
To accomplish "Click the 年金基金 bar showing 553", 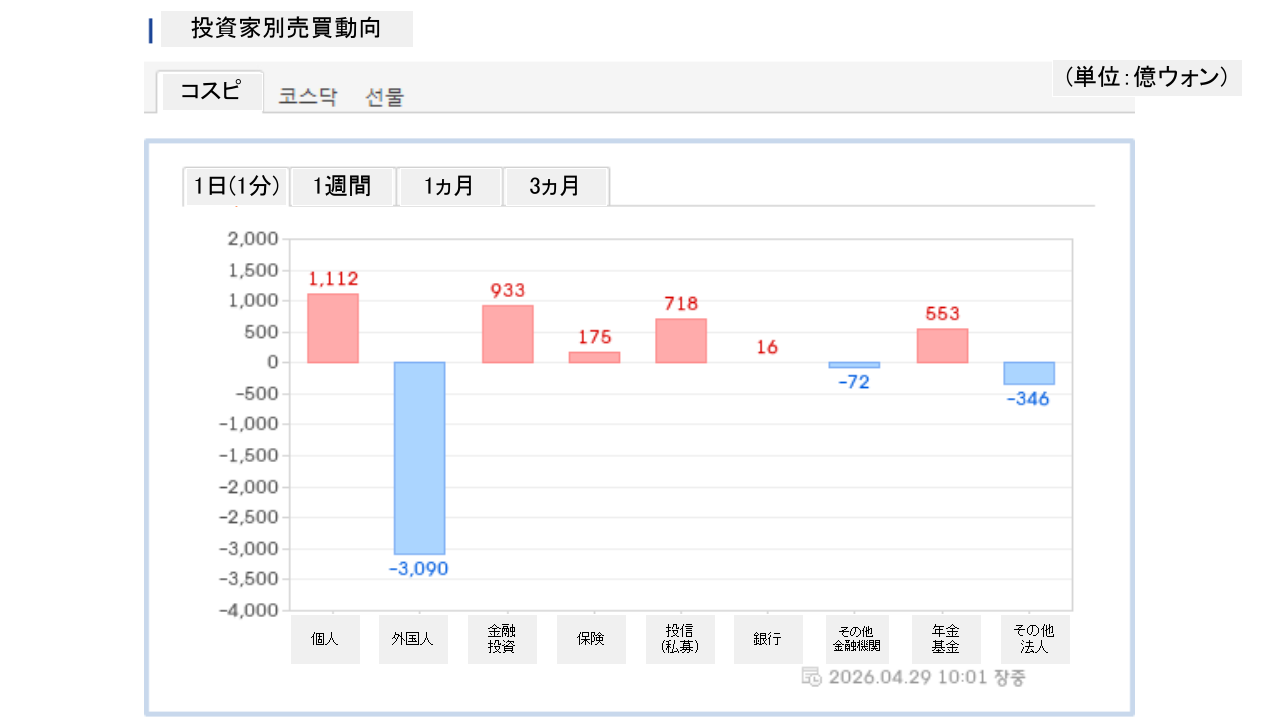I will [x=942, y=345].
